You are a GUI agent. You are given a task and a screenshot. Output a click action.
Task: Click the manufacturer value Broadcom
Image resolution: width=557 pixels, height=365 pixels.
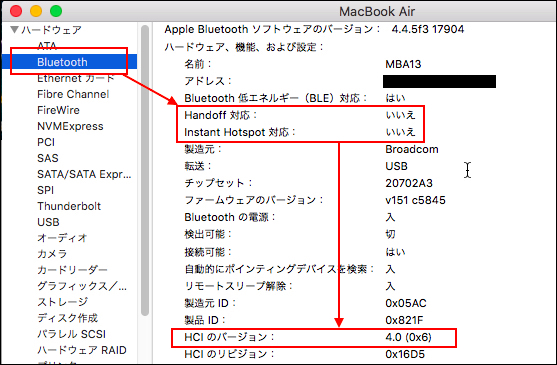click(412, 149)
